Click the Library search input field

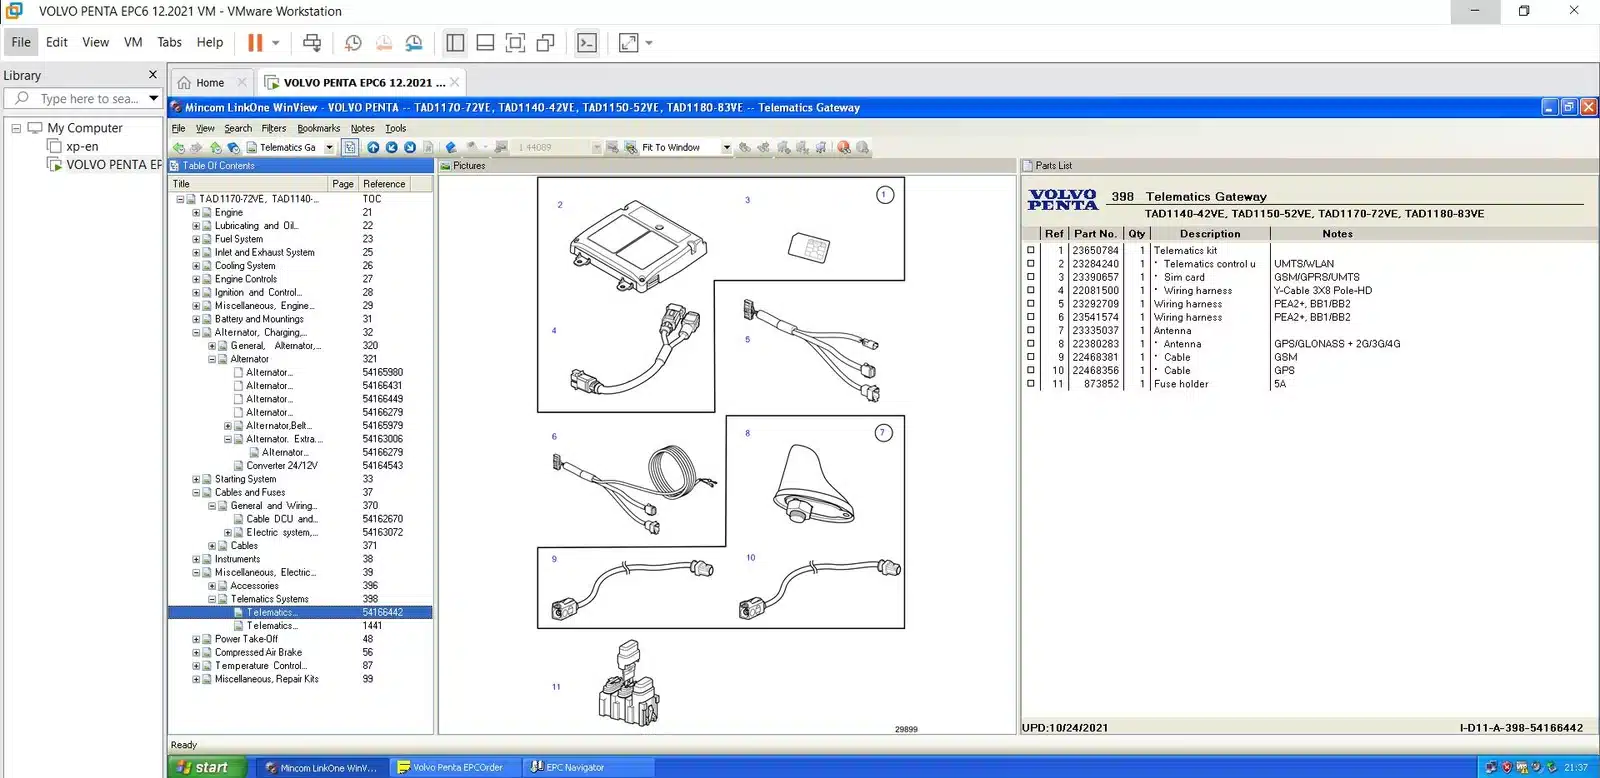(88, 99)
